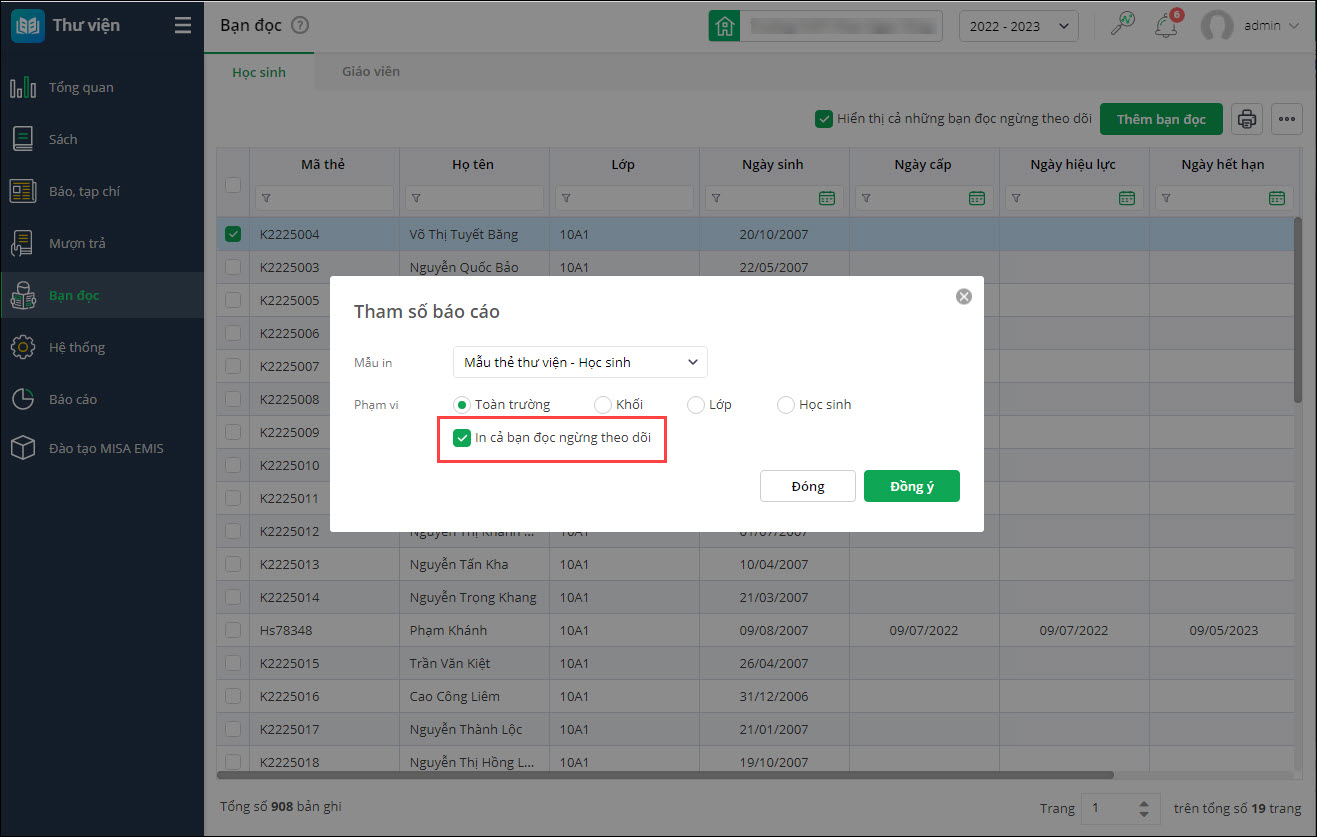
Task: Click card code Hs78348
Action: [286, 630]
